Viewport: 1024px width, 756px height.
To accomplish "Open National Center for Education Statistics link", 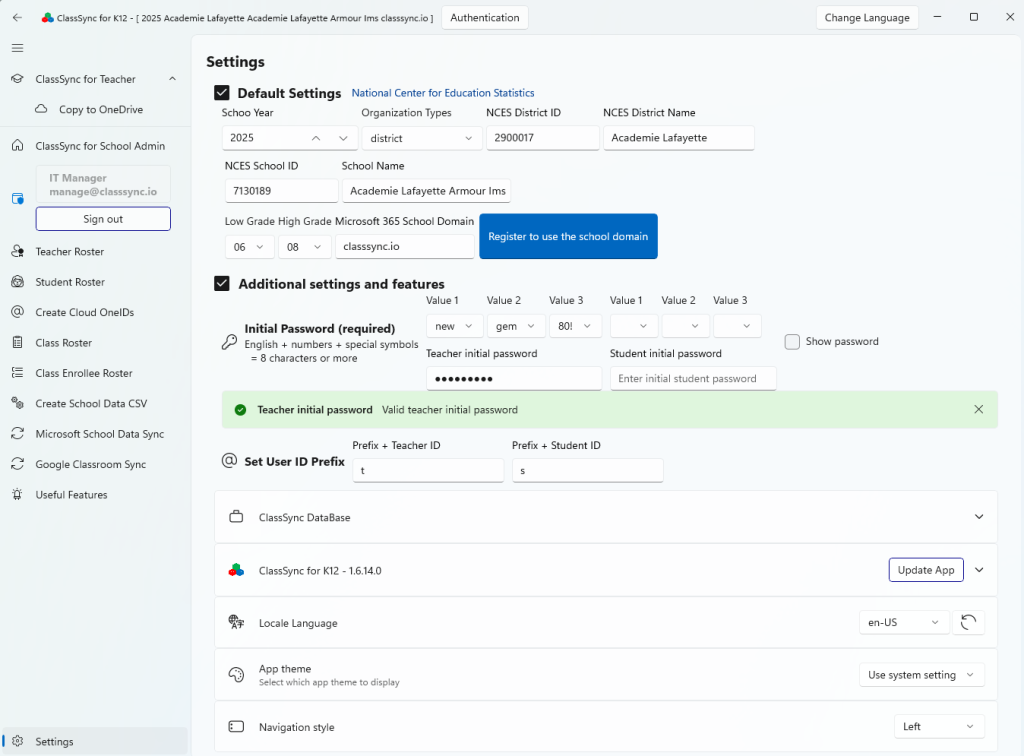I will (x=443, y=93).
